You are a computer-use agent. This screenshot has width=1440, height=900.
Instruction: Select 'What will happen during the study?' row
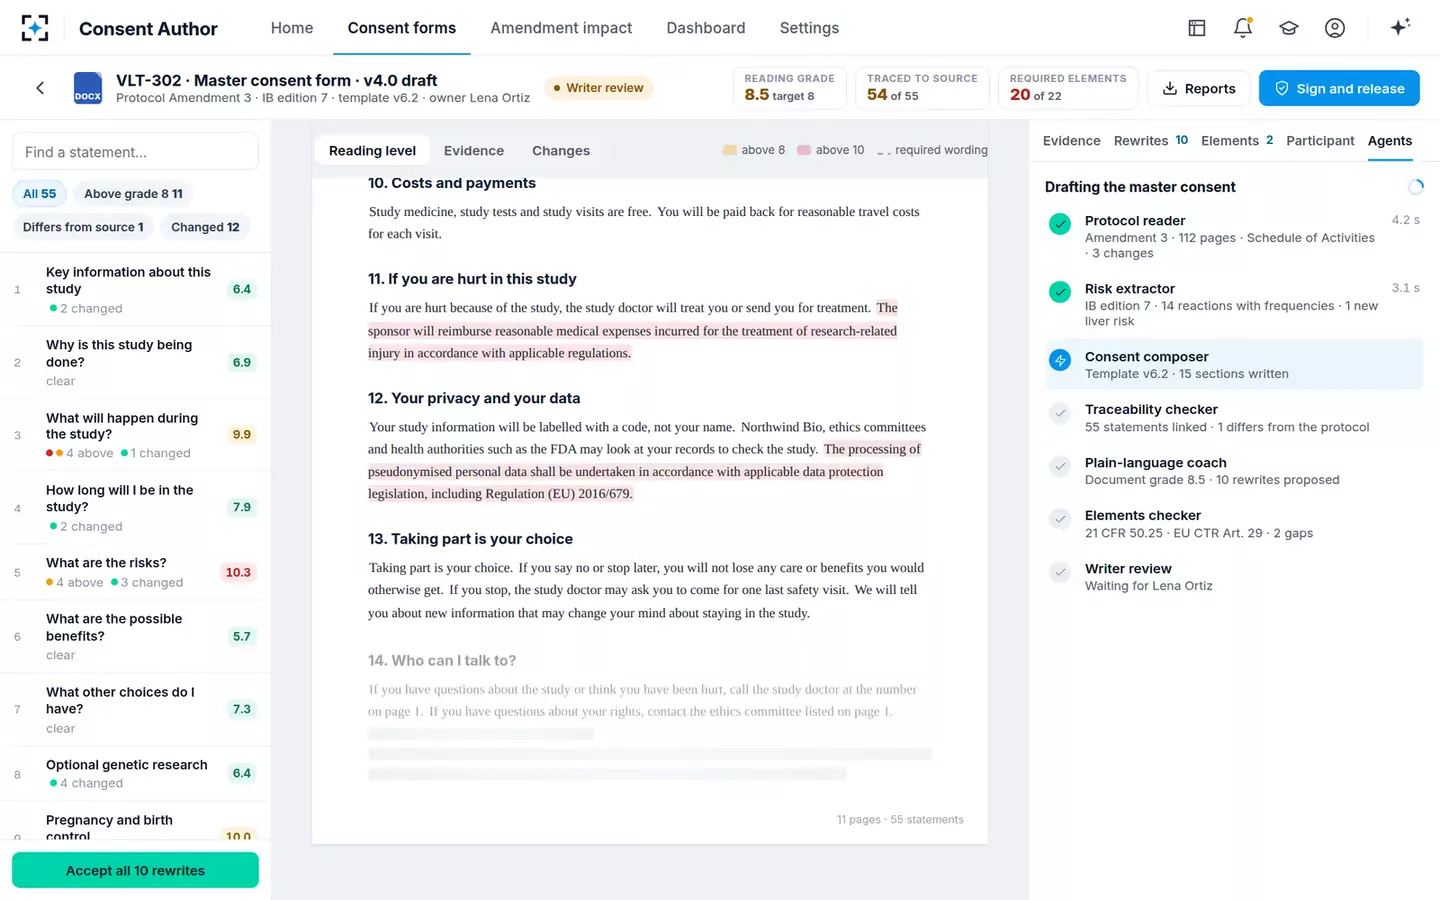[x=135, y=435]
